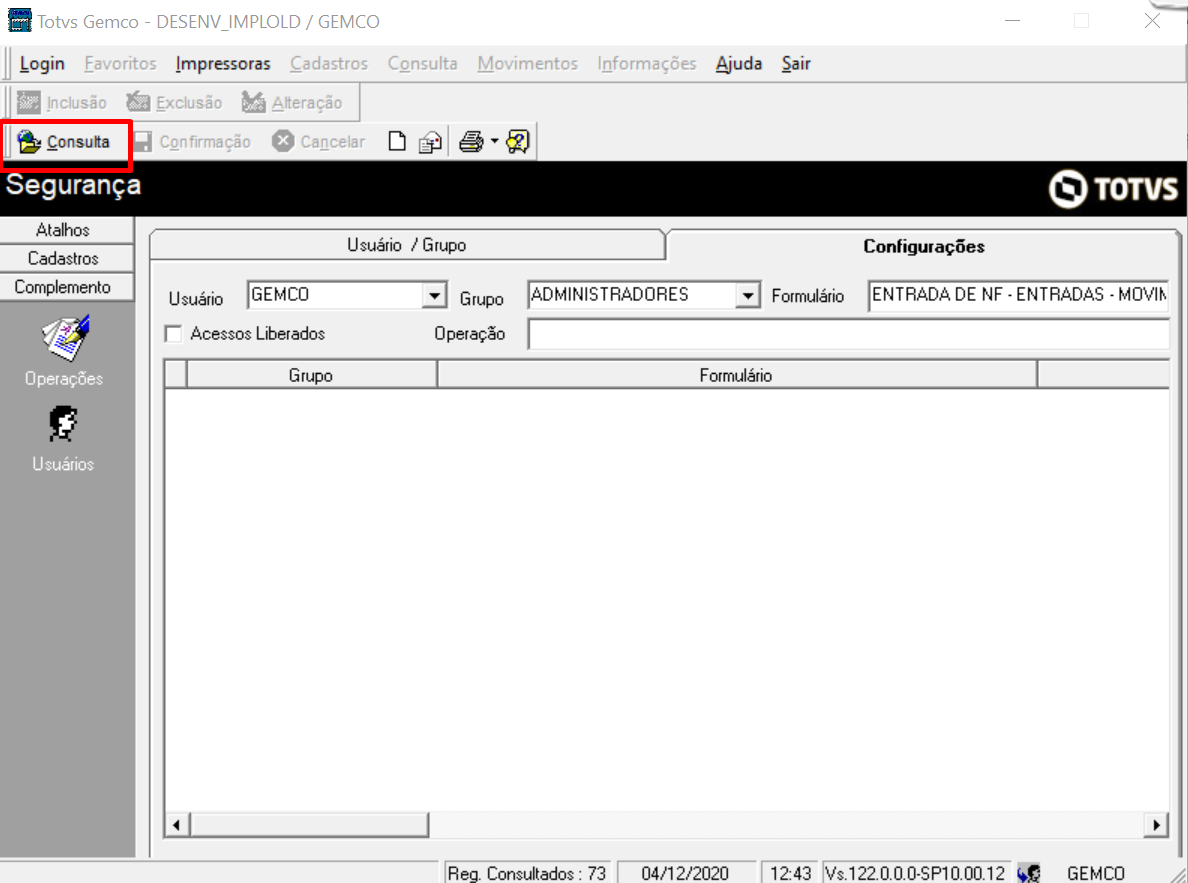Click the TOTVS logo in the banner

click(x=1114, y=189)
